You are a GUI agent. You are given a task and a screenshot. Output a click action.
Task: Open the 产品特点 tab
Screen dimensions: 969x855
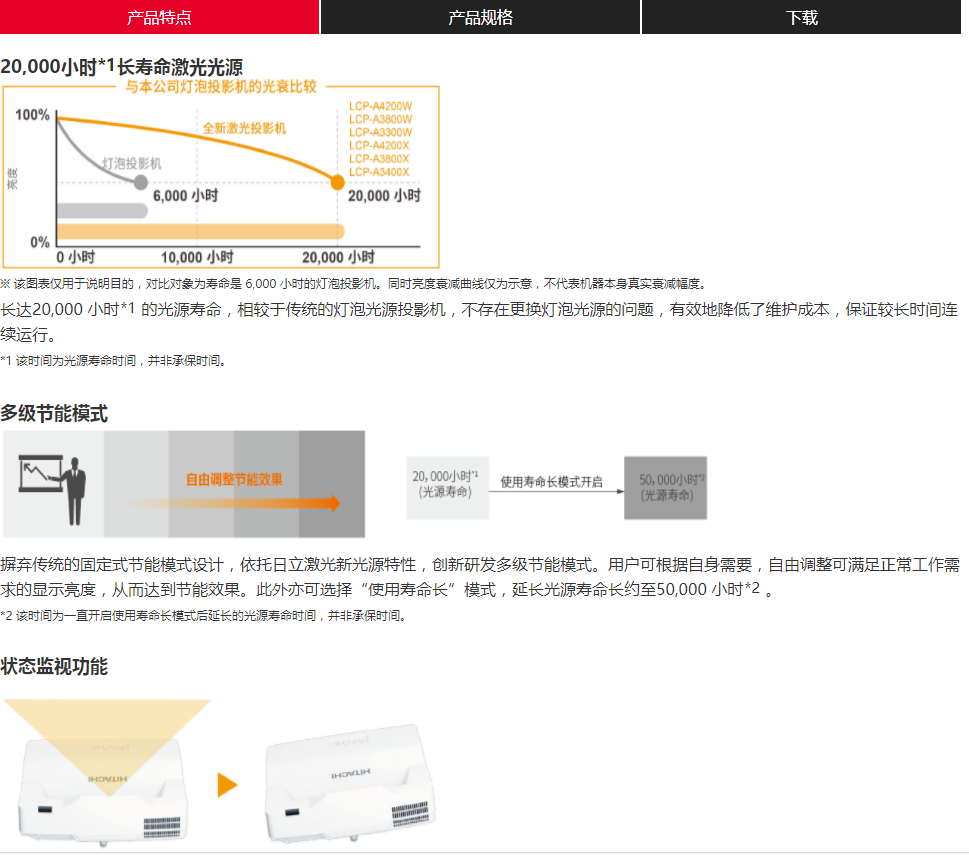pos(159,17)
